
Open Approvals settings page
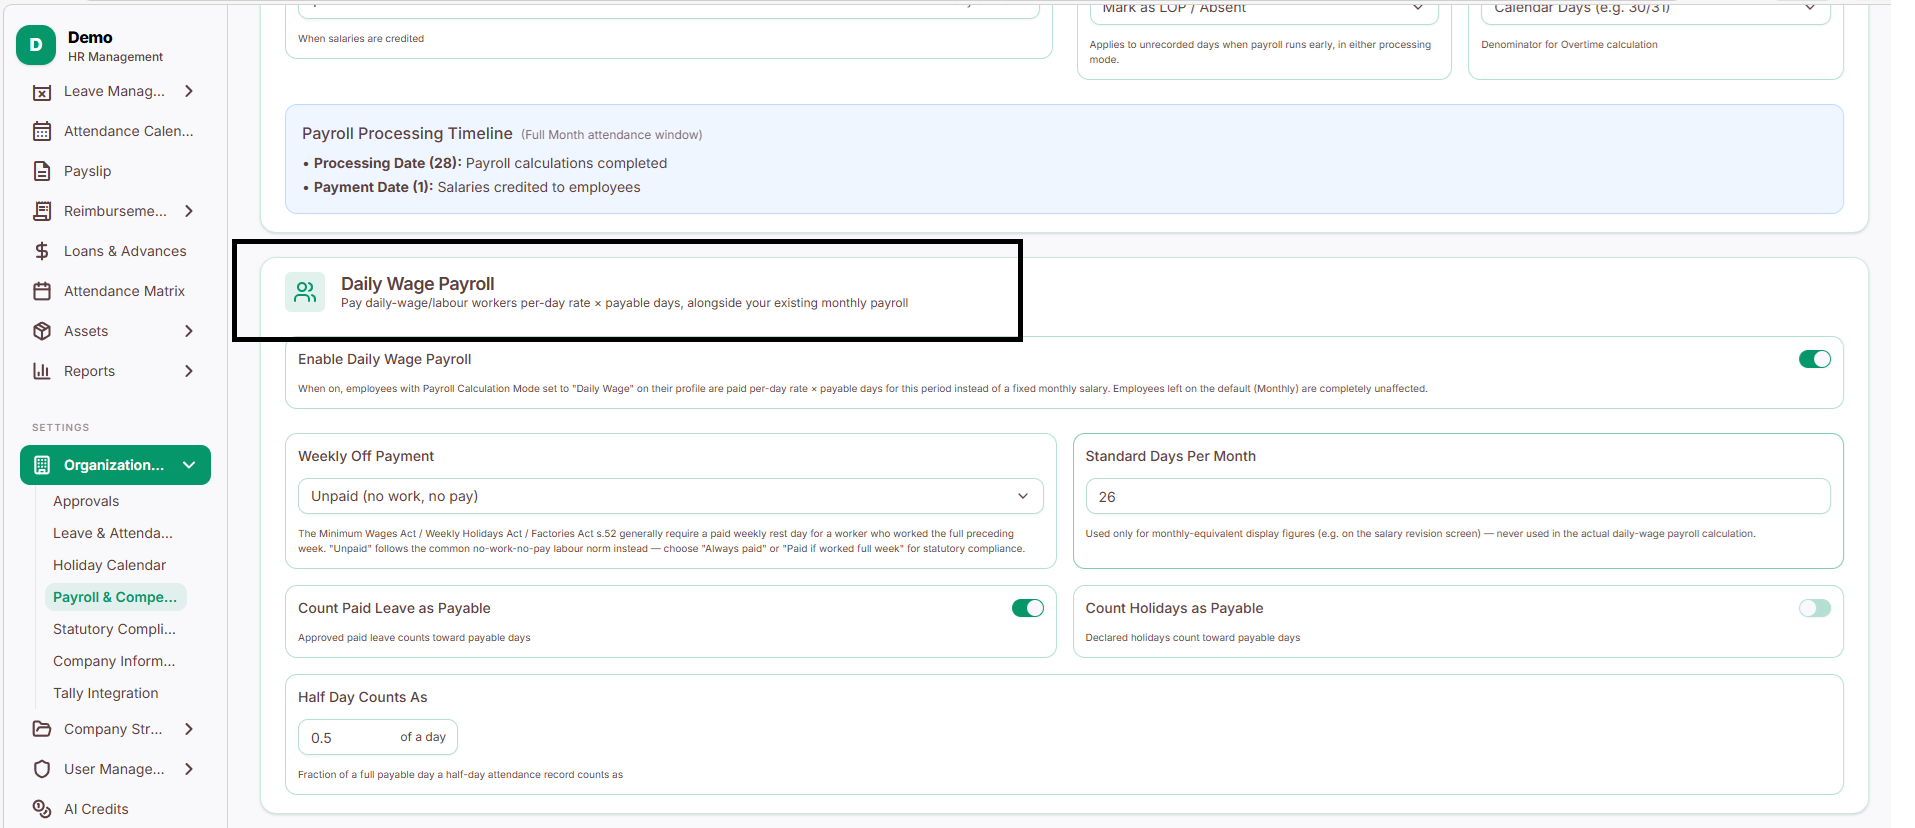tap(86, 501)
